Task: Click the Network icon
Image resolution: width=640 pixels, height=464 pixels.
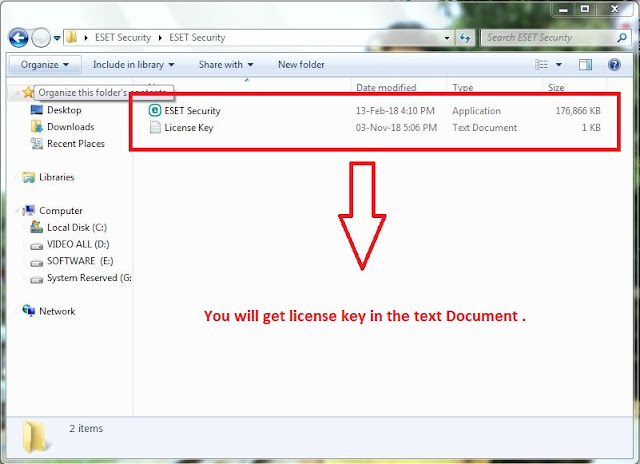Action: pos(29,311)
